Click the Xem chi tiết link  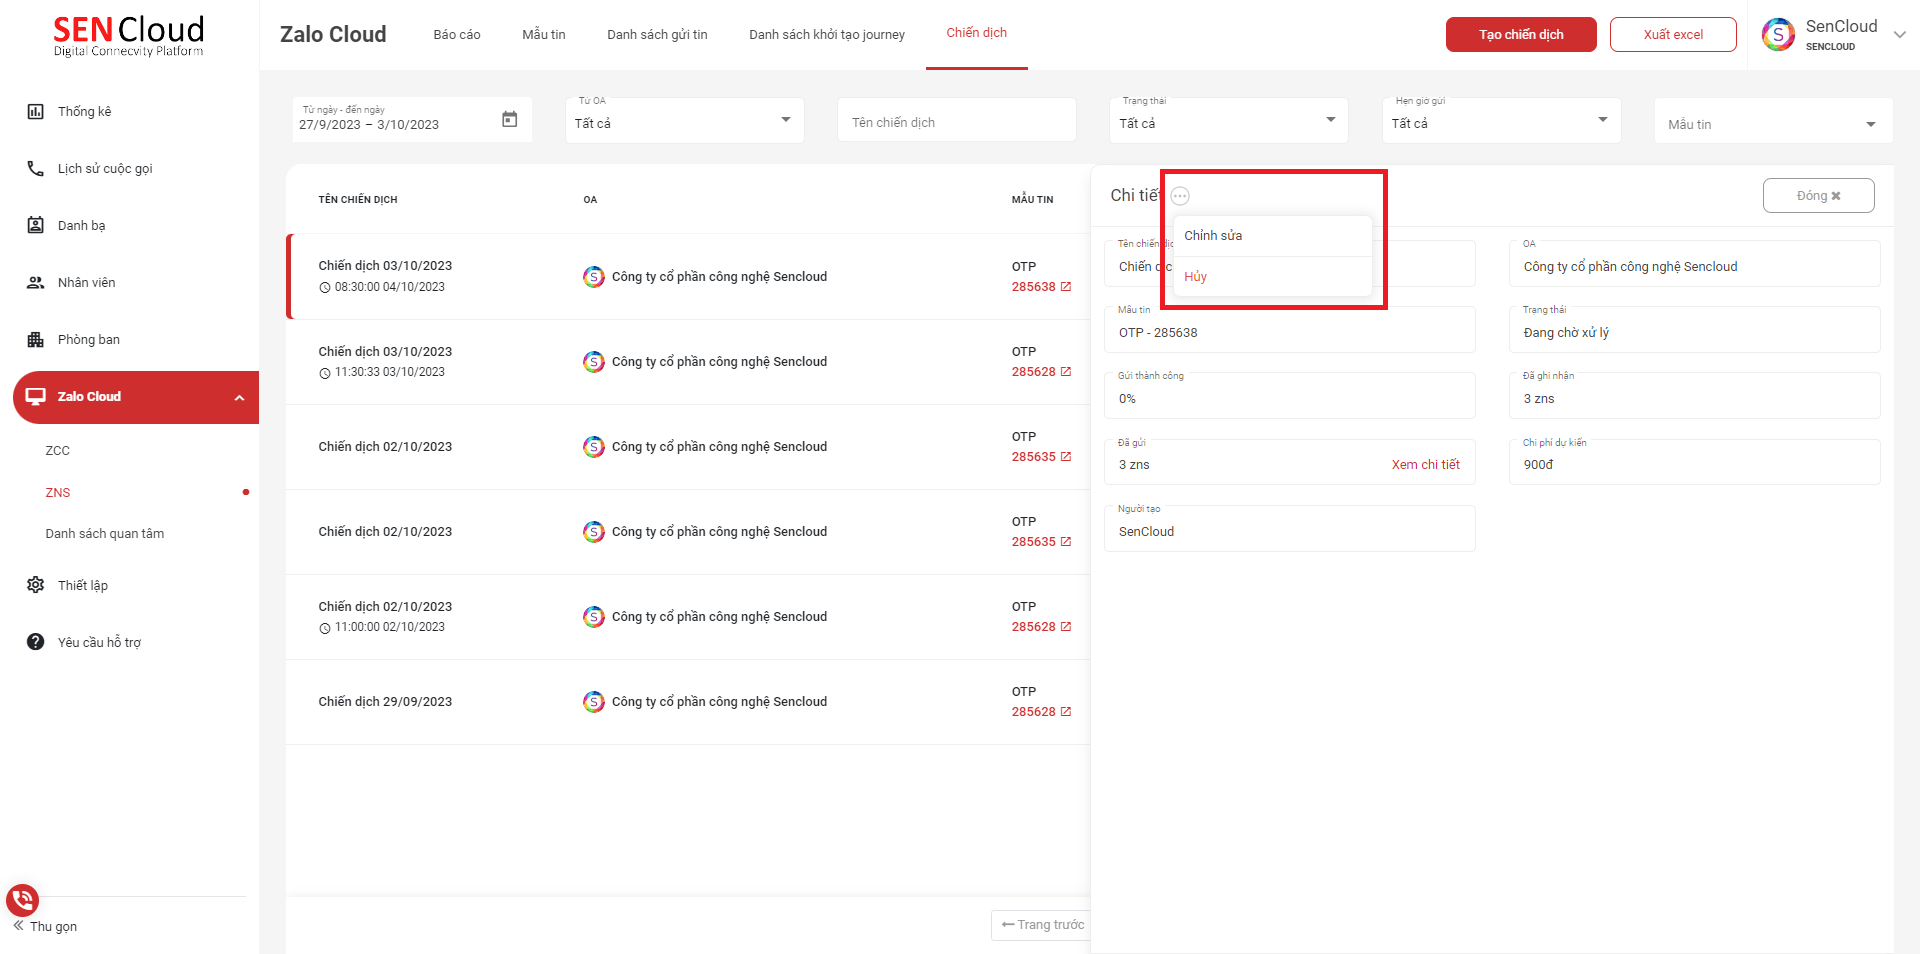1425,465
